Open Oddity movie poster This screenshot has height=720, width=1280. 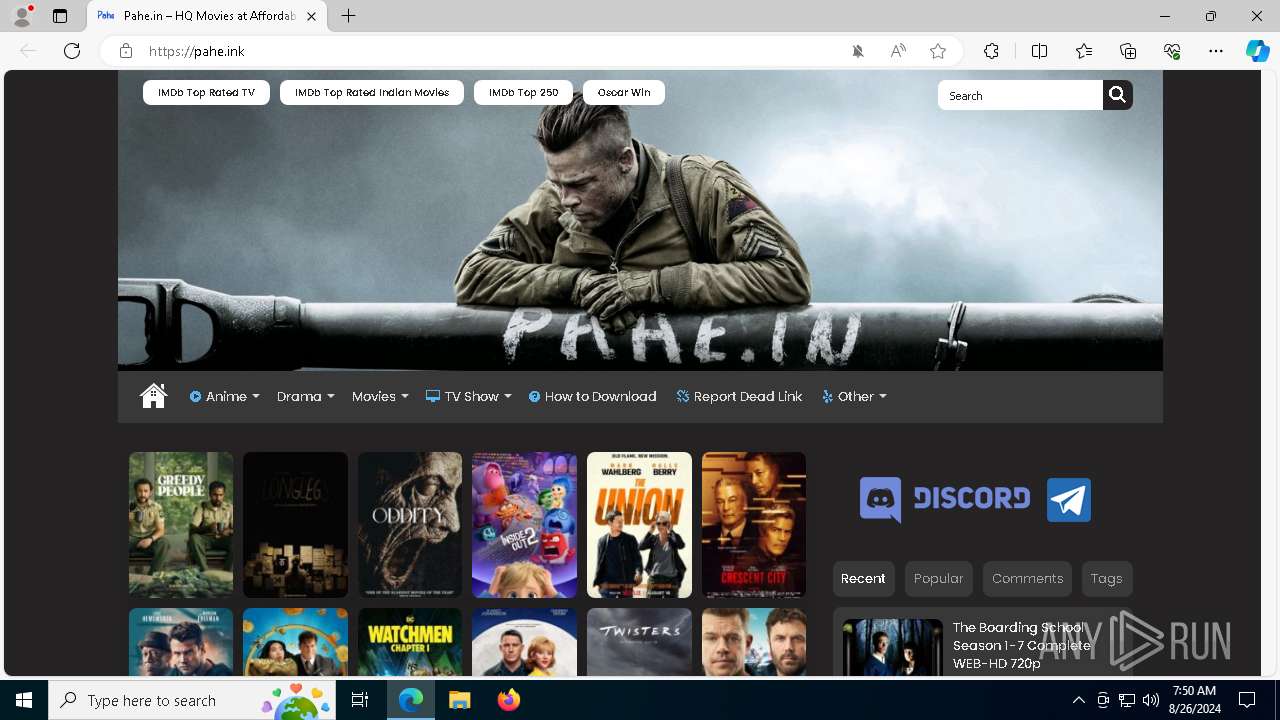(x=410, y=525)
